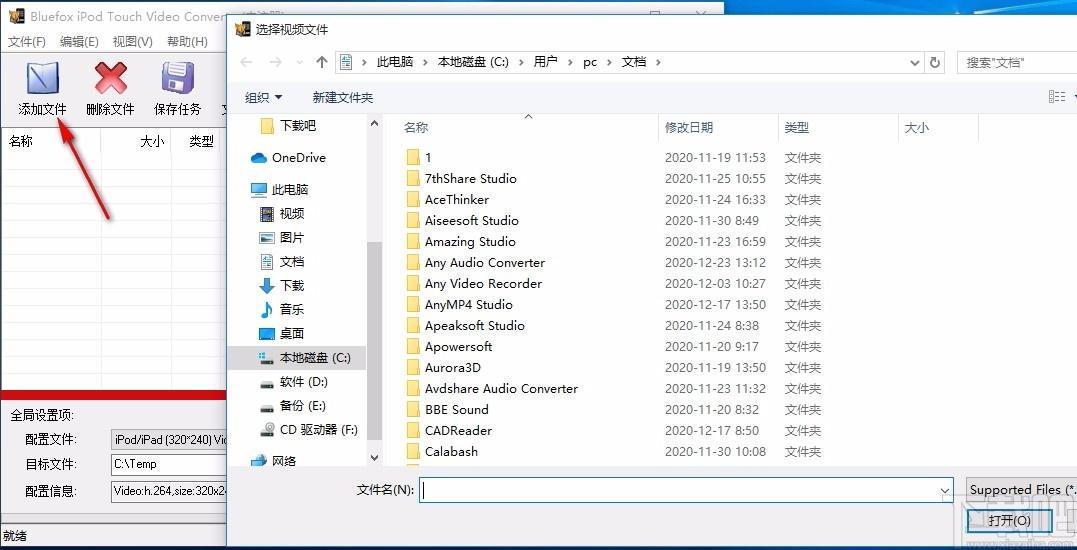Change the view layout icon
This screenshot has height=550, width=1077.
[1057, 98]
